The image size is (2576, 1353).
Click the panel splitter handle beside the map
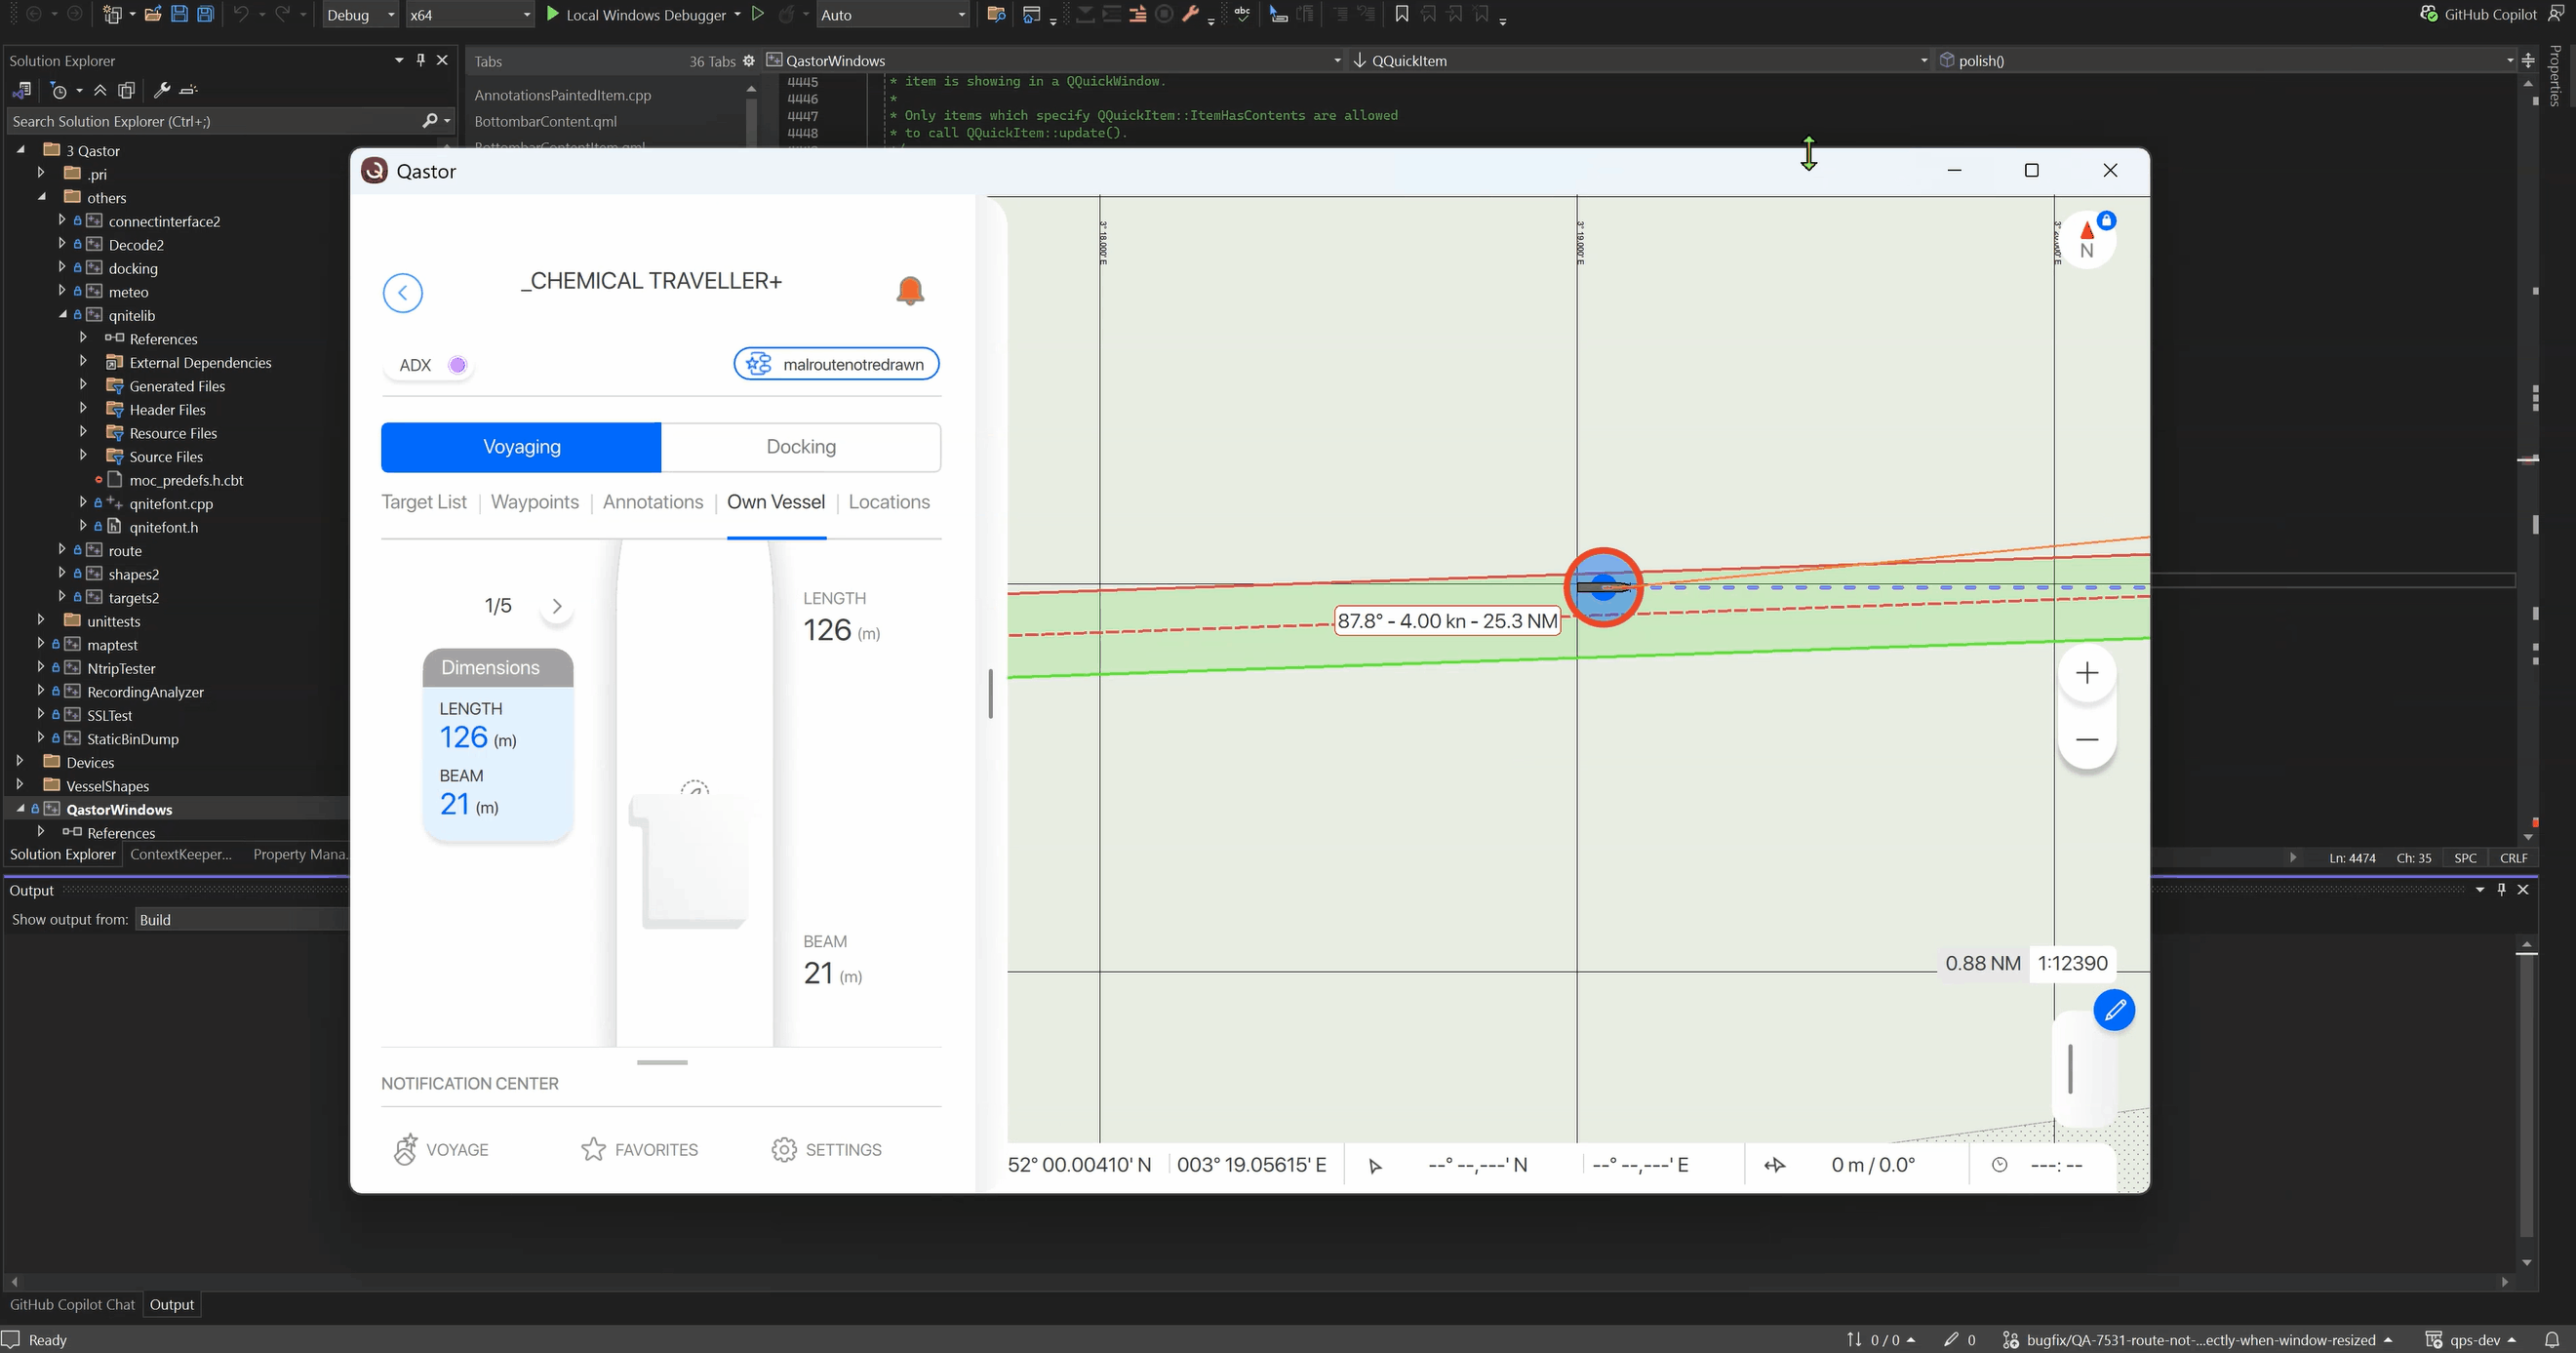coord(990,694)
